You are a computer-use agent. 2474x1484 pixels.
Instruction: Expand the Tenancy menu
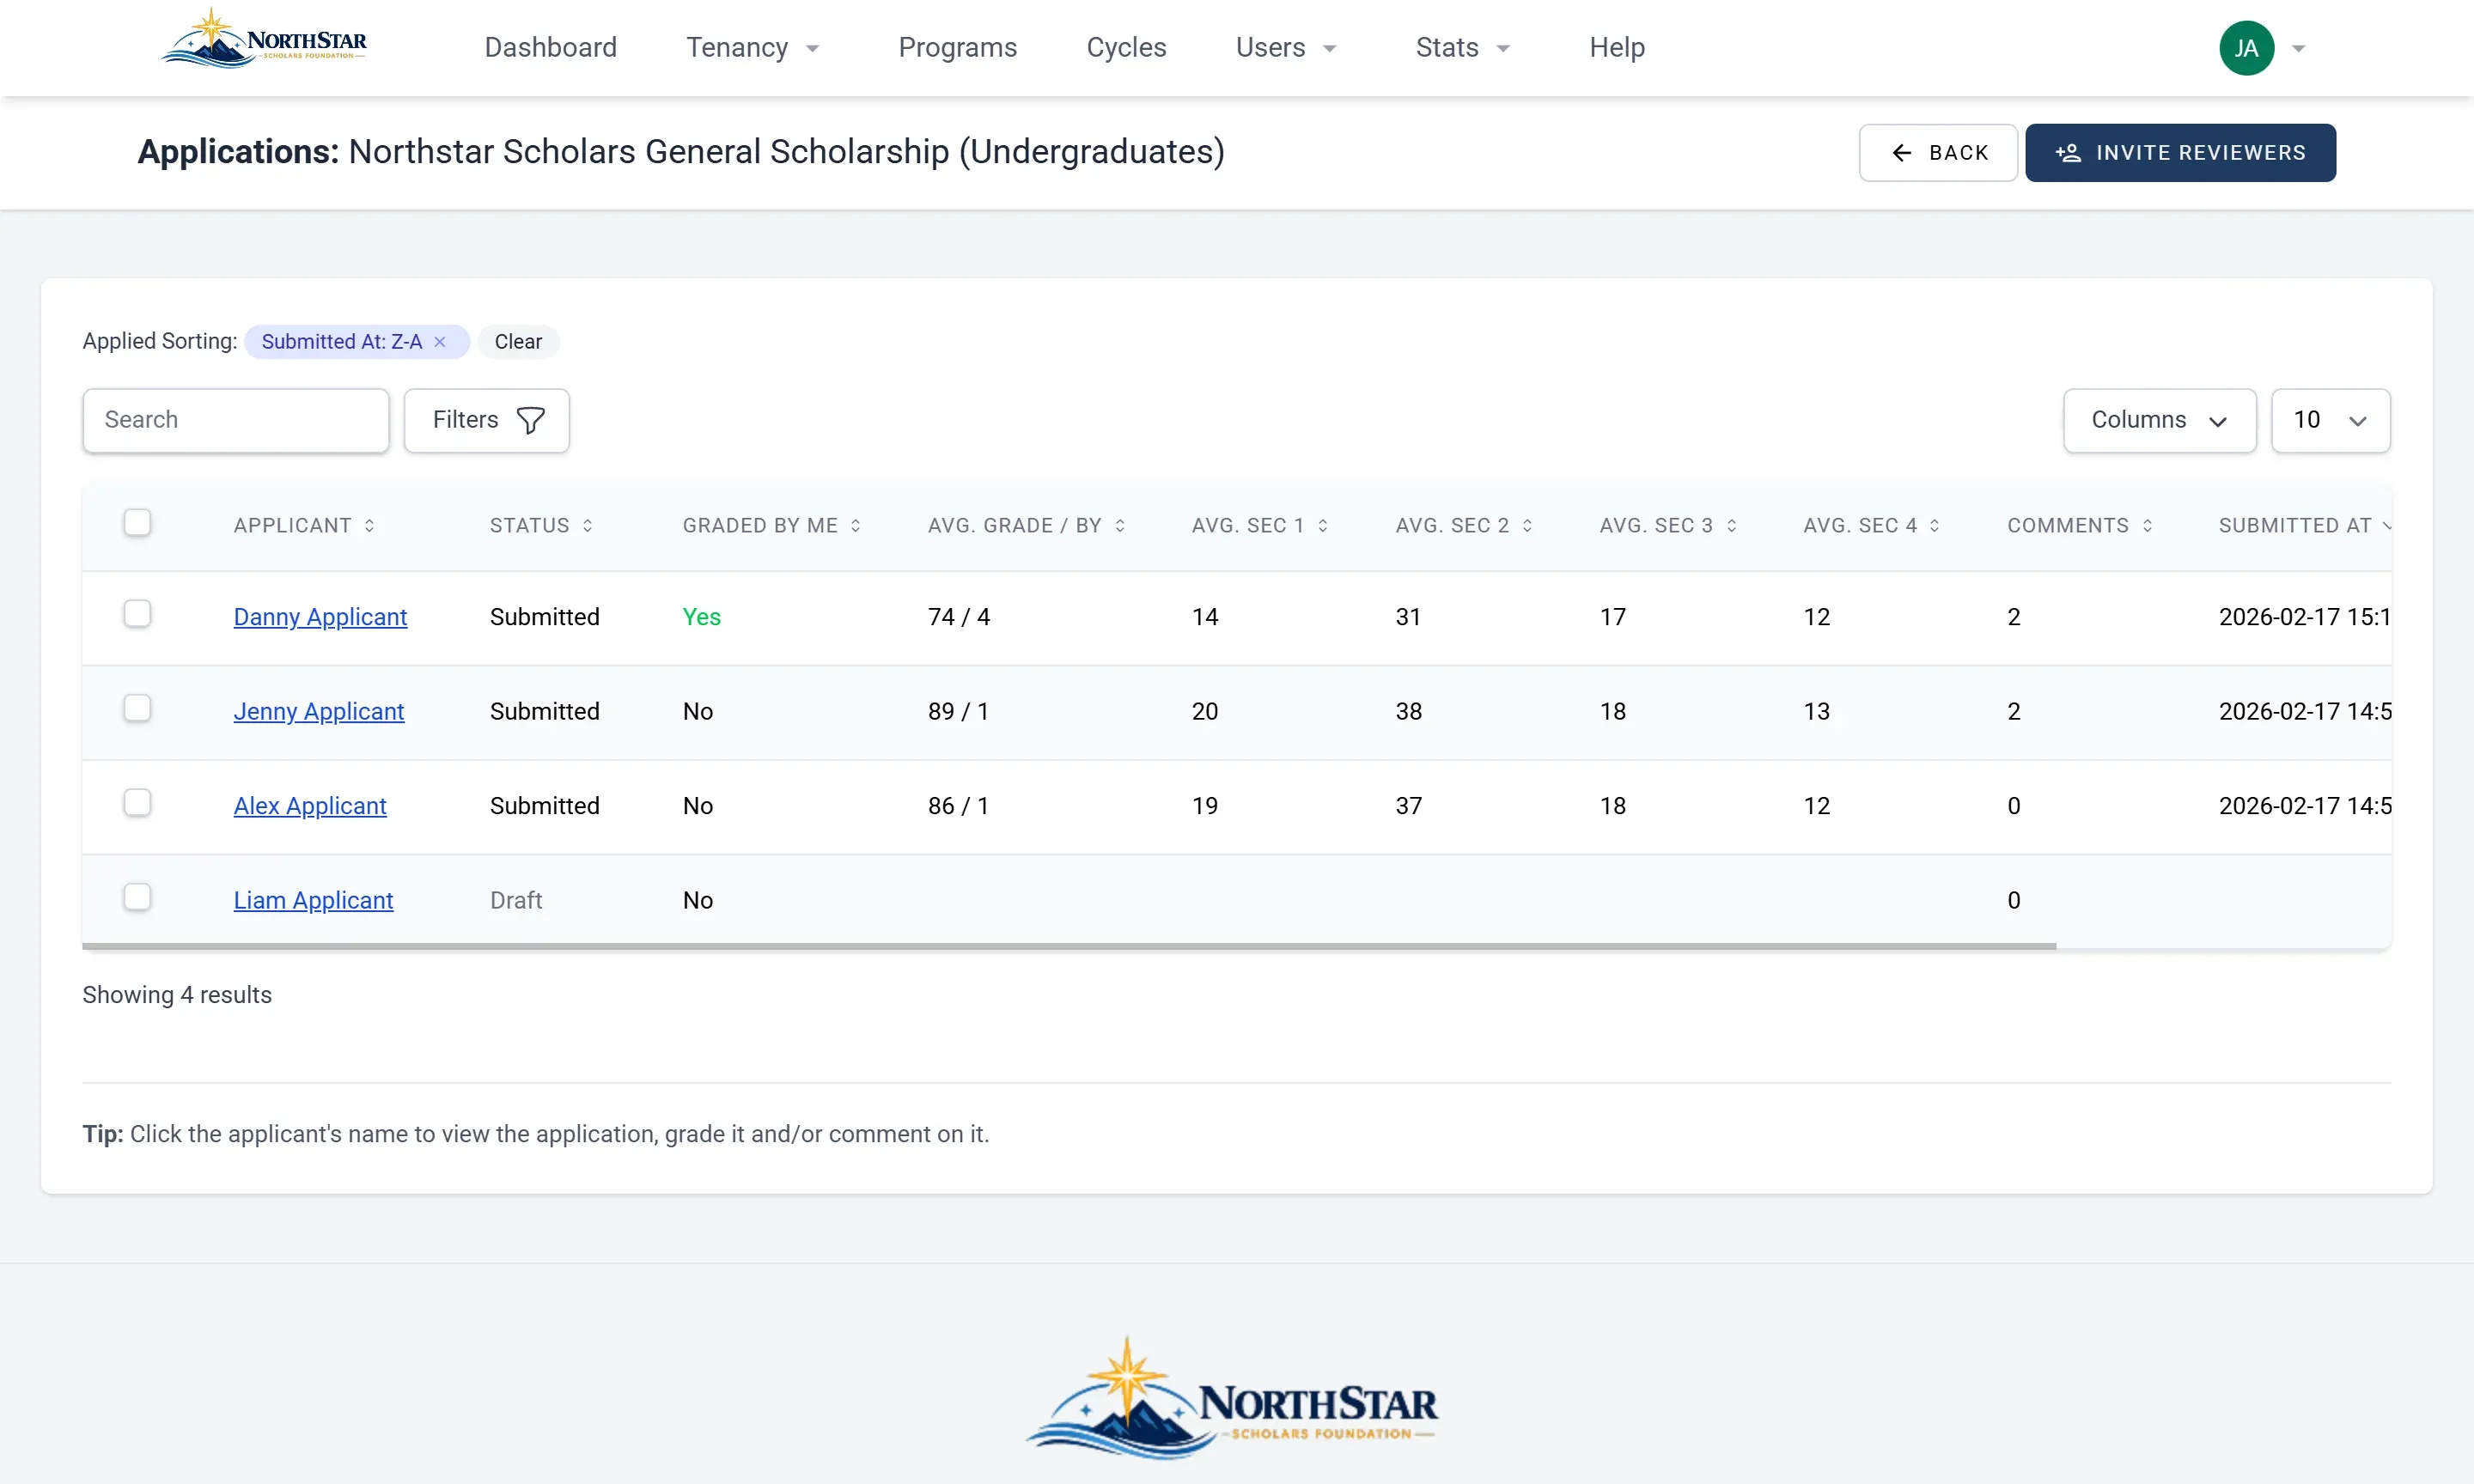[x=753, y=47]
